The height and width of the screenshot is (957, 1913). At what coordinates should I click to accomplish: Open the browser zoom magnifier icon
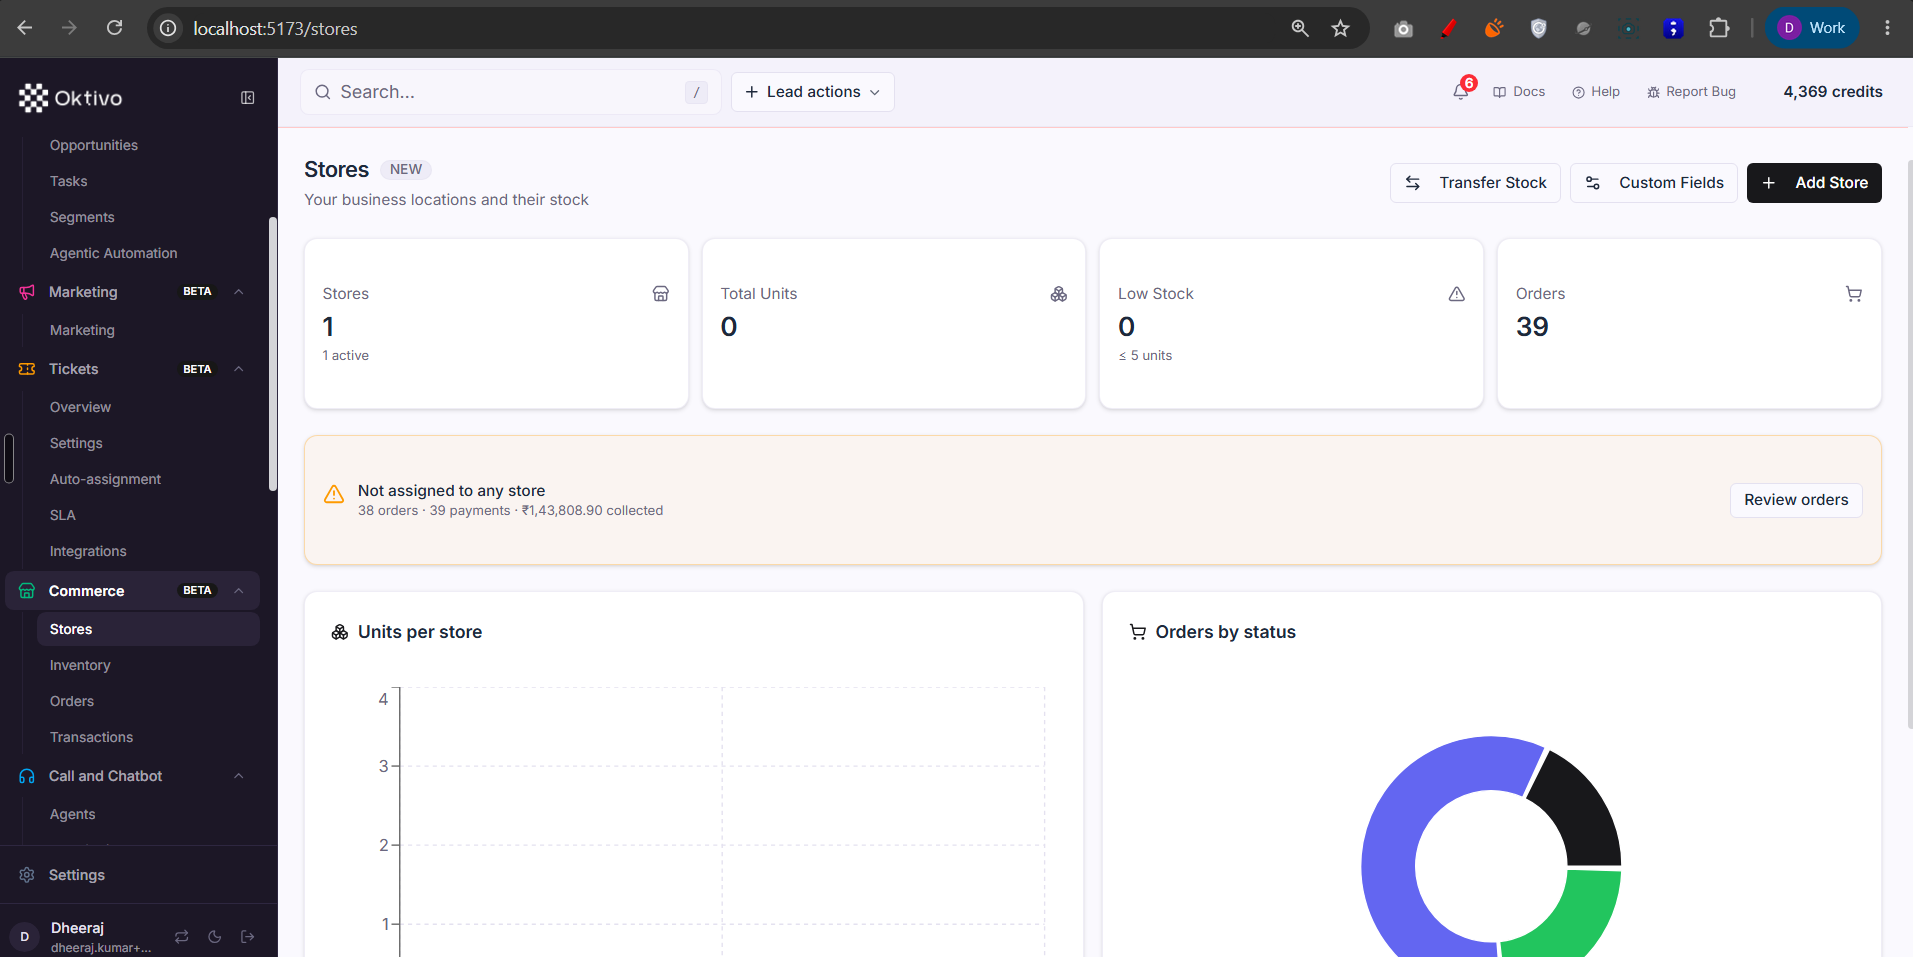point(1300,28)
